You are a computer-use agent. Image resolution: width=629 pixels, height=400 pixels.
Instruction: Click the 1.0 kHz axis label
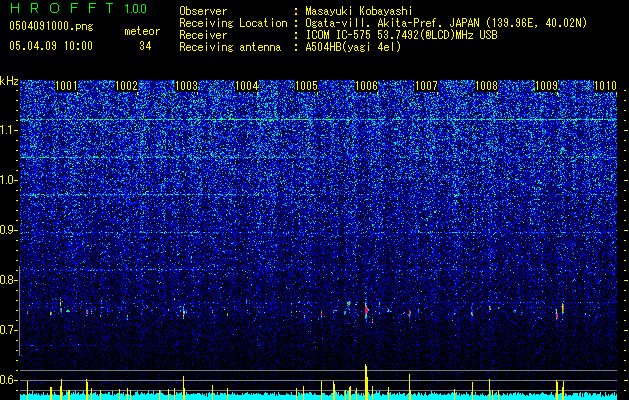[8, 180]
